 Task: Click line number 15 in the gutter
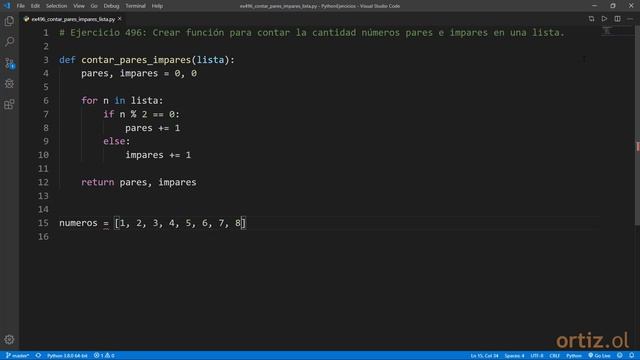click(x=43, y=223)
